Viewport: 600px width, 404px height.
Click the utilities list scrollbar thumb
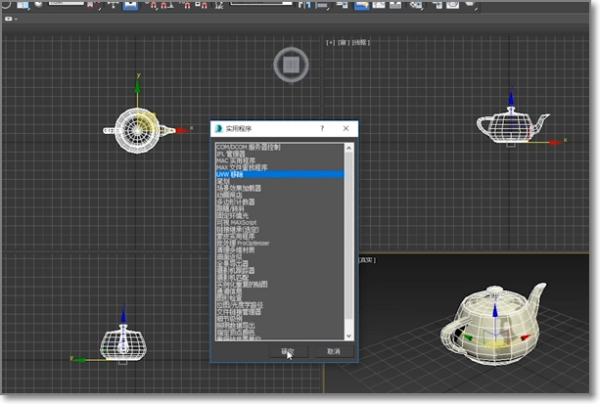click(x=349, y=235)
